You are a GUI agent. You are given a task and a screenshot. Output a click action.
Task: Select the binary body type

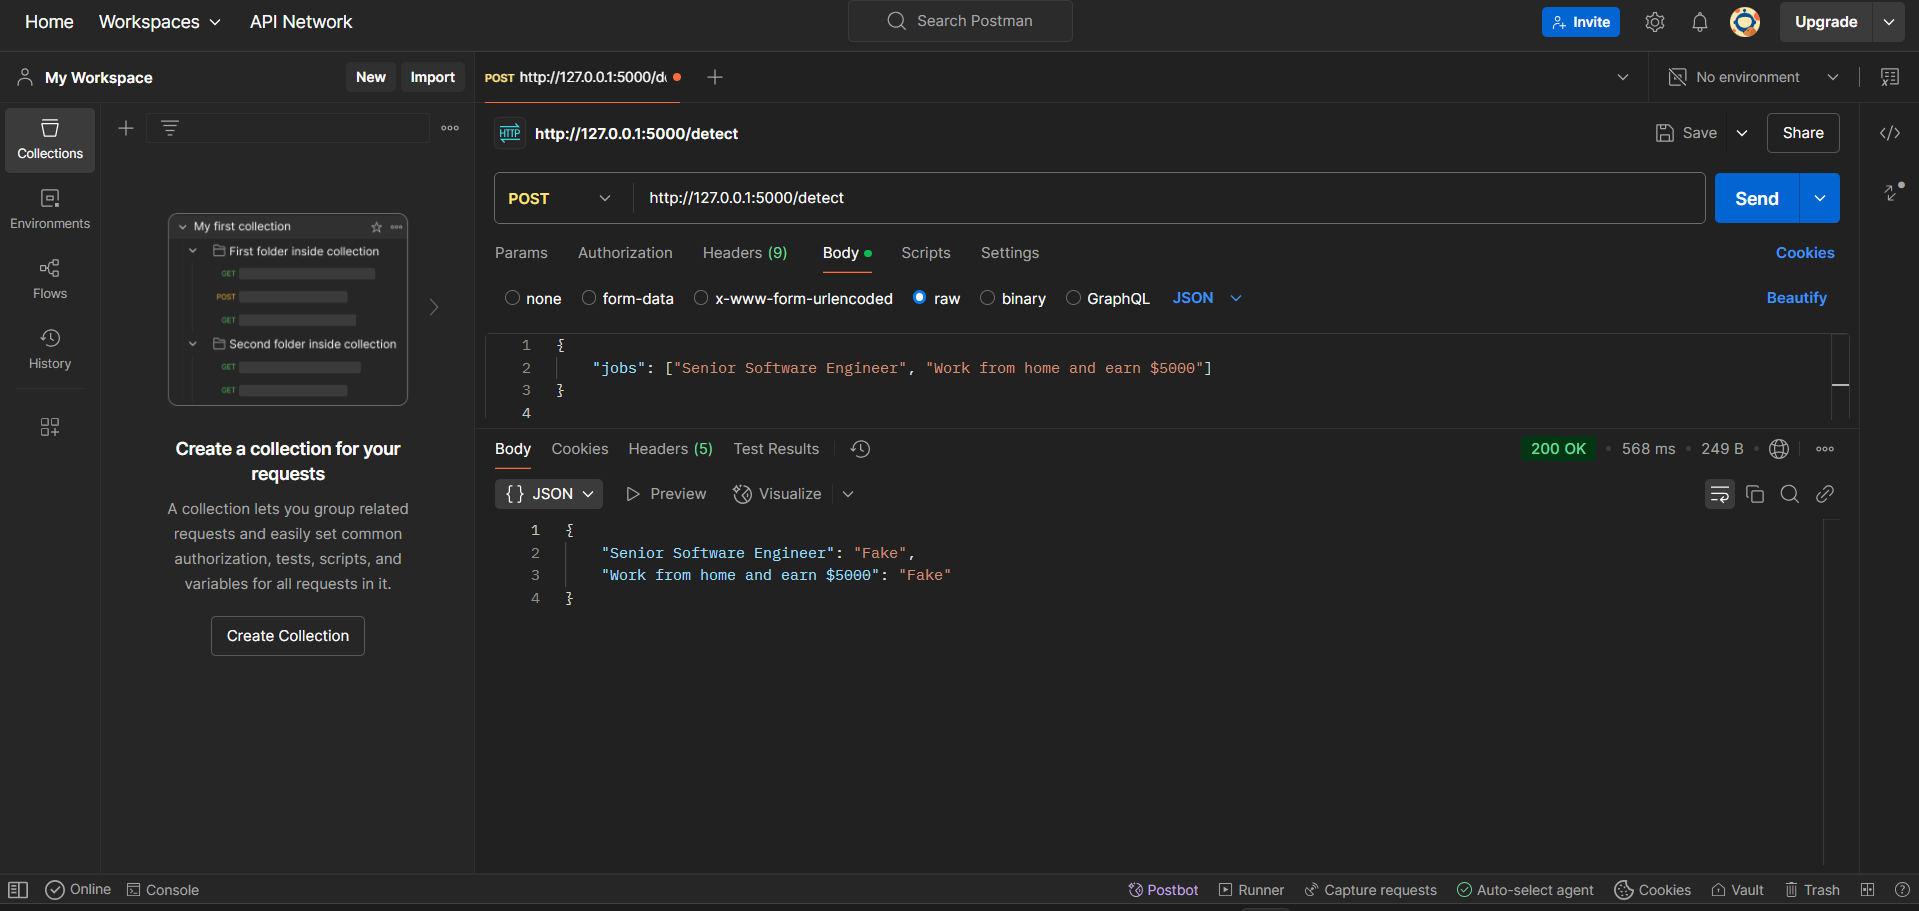click(x=988, y=298)
